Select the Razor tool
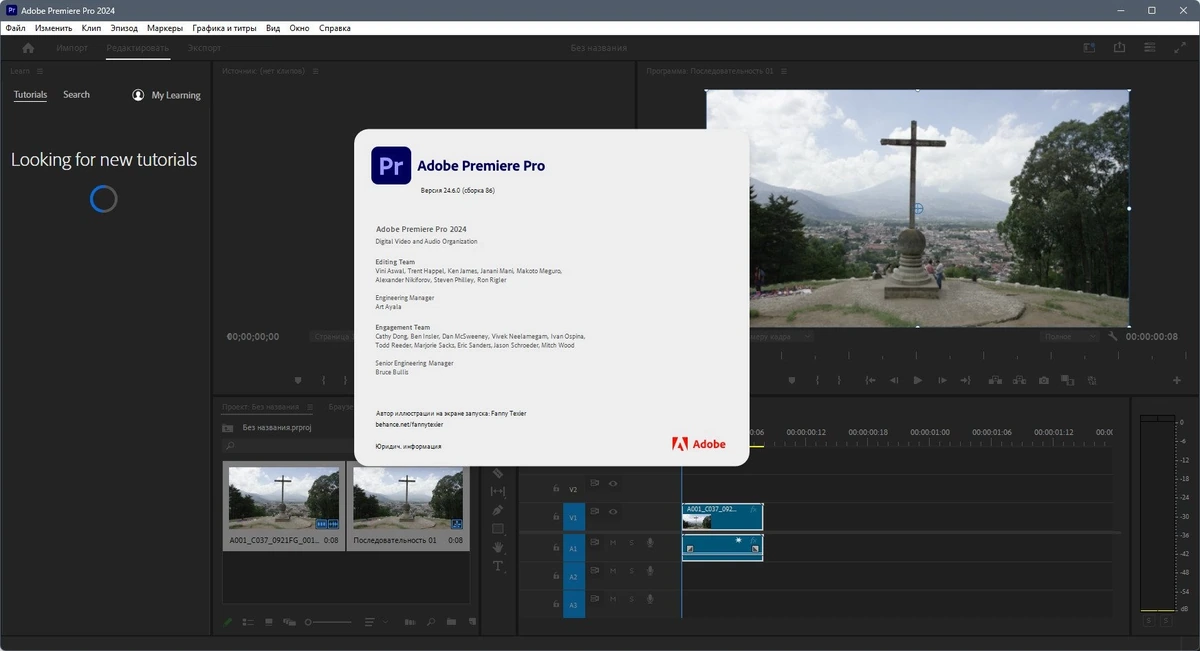 [x=497, y=472]
